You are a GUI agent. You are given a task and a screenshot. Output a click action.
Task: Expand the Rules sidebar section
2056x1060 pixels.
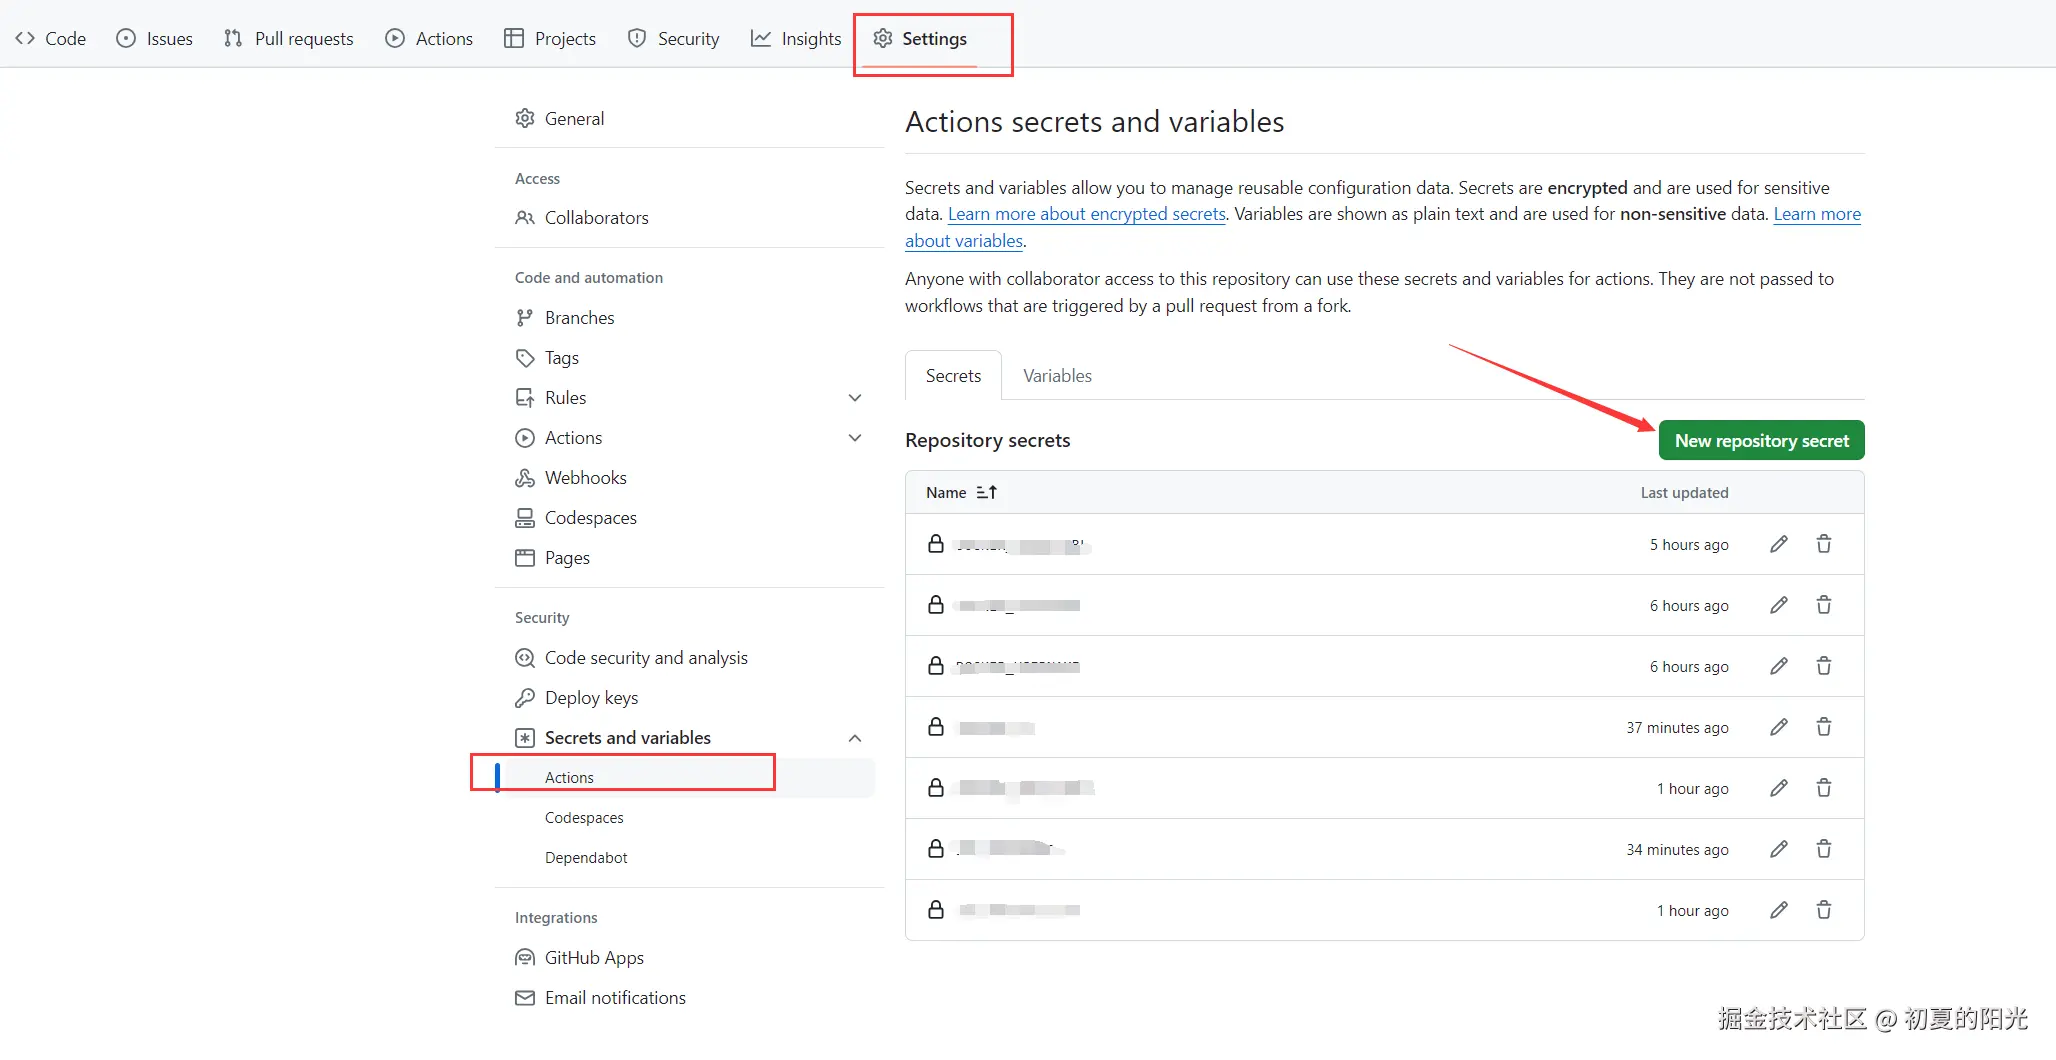(x=855, y=398)
